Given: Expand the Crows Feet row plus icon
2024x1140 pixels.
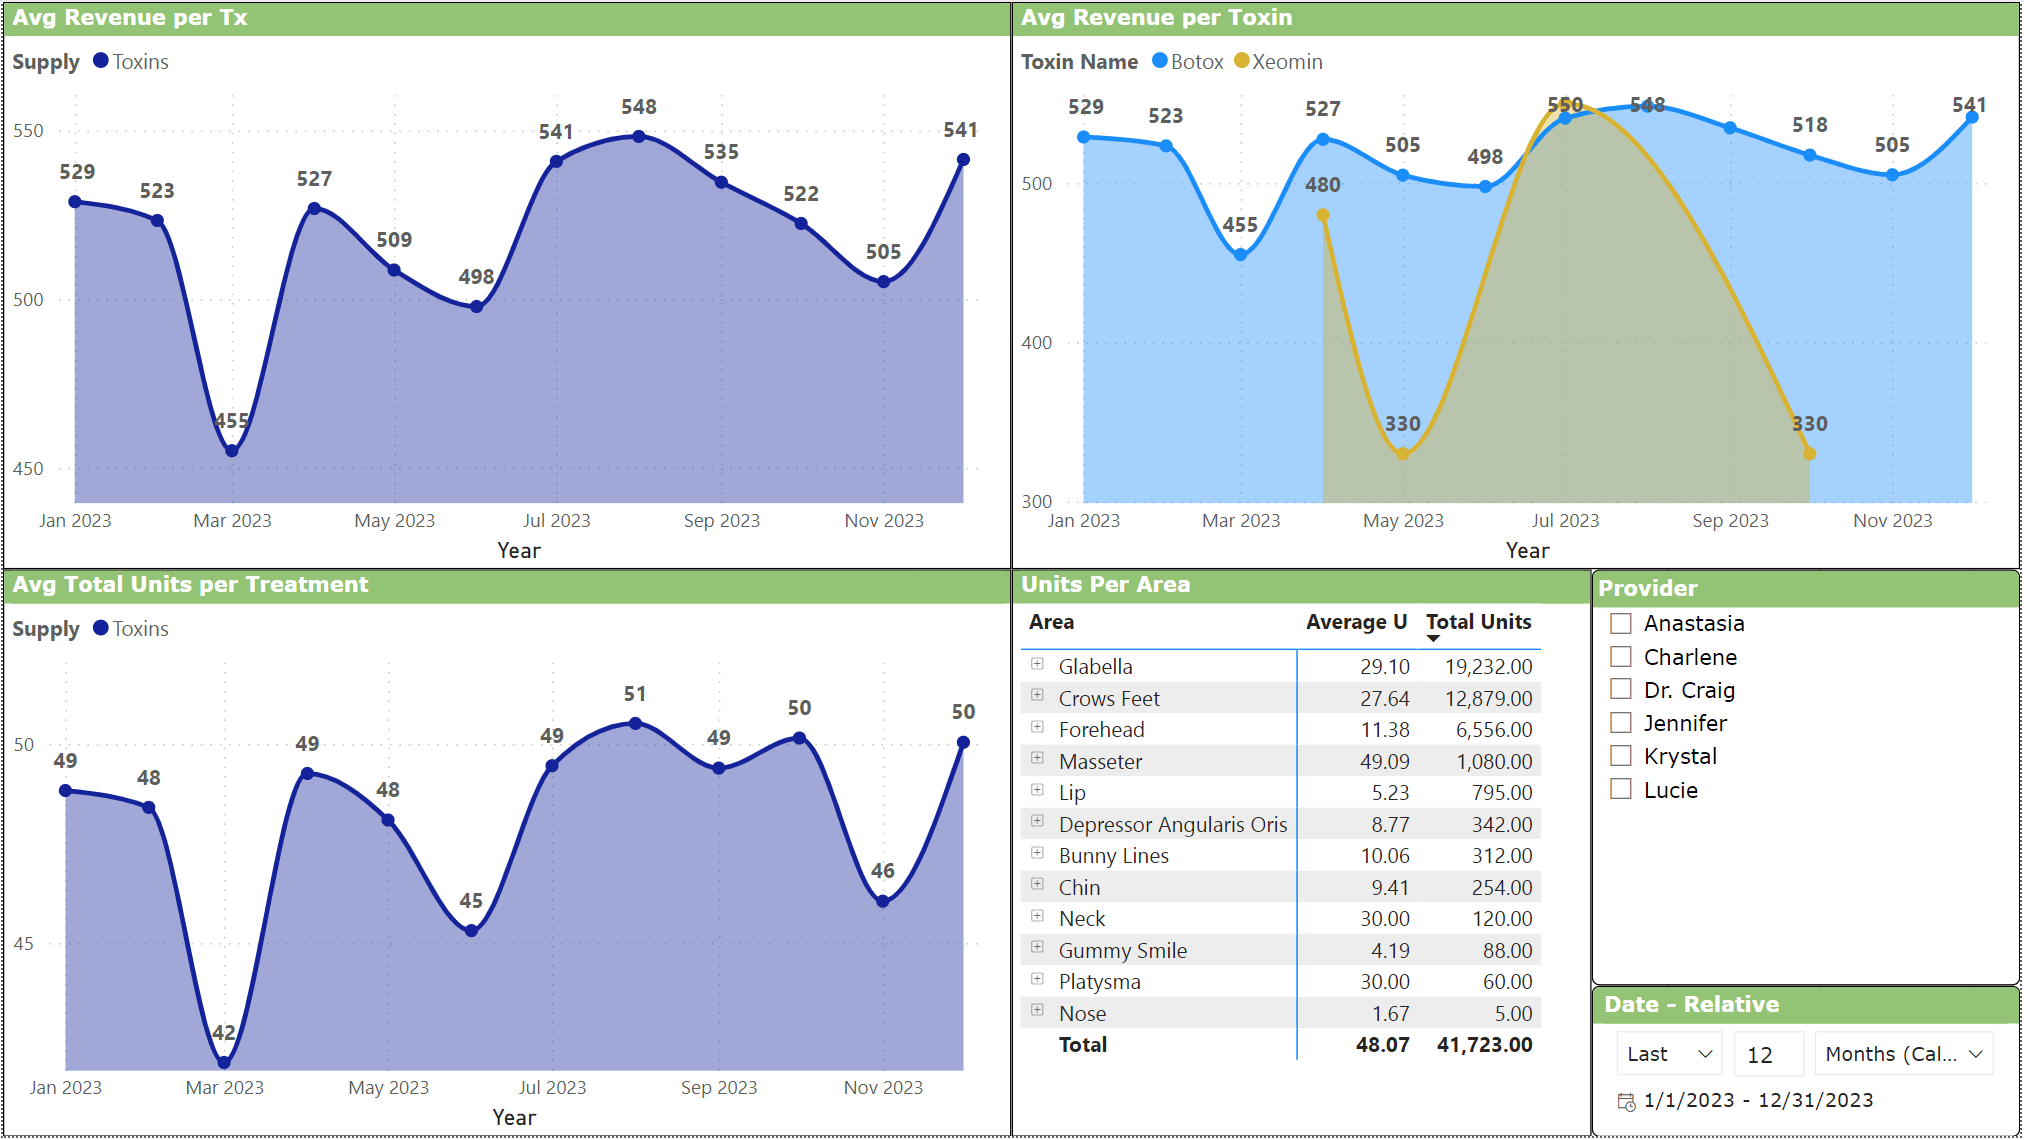Looking at the screenshot, I should (1037, 695).
